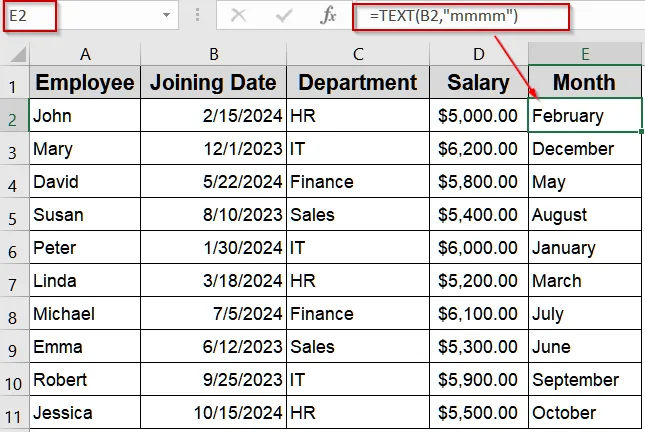
Task: Click the Employee header cell
Action: (x=85, y=82)
